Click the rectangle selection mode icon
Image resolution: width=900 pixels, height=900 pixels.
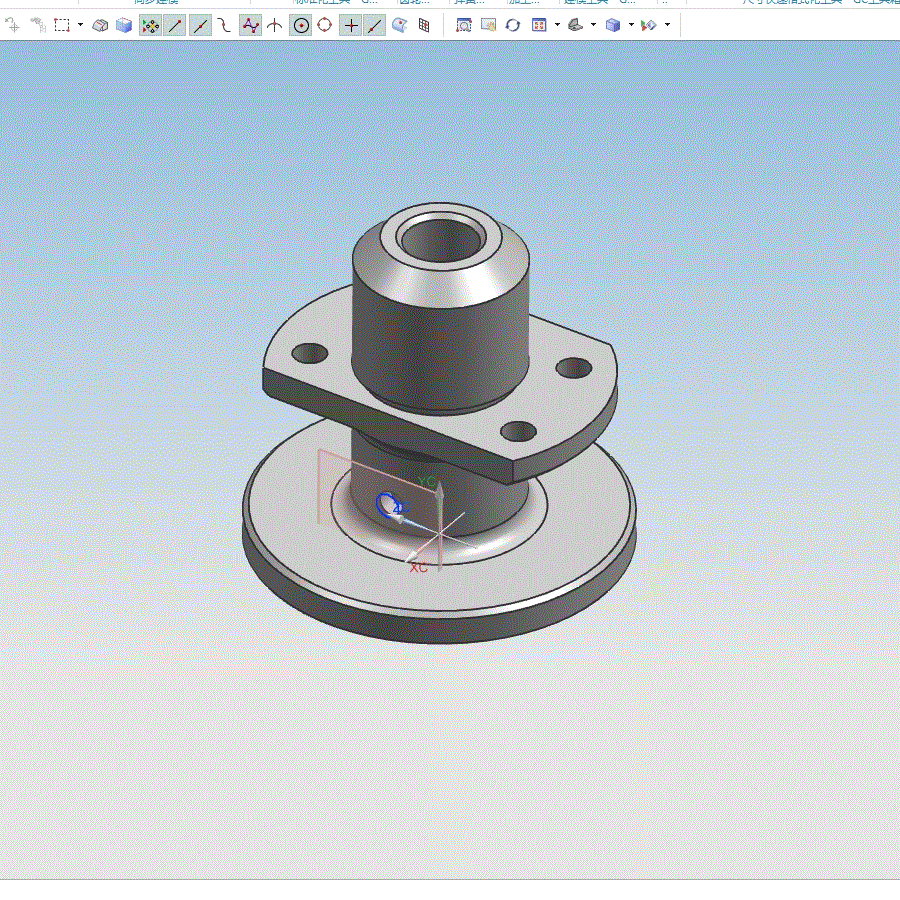61,25
